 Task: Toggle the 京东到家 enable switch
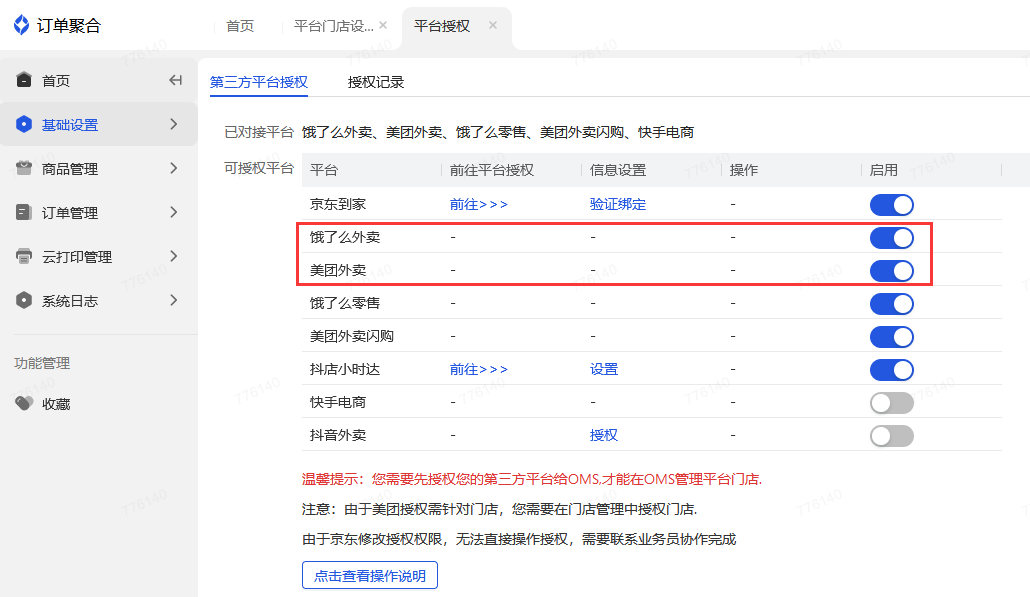tap(891, 205)
